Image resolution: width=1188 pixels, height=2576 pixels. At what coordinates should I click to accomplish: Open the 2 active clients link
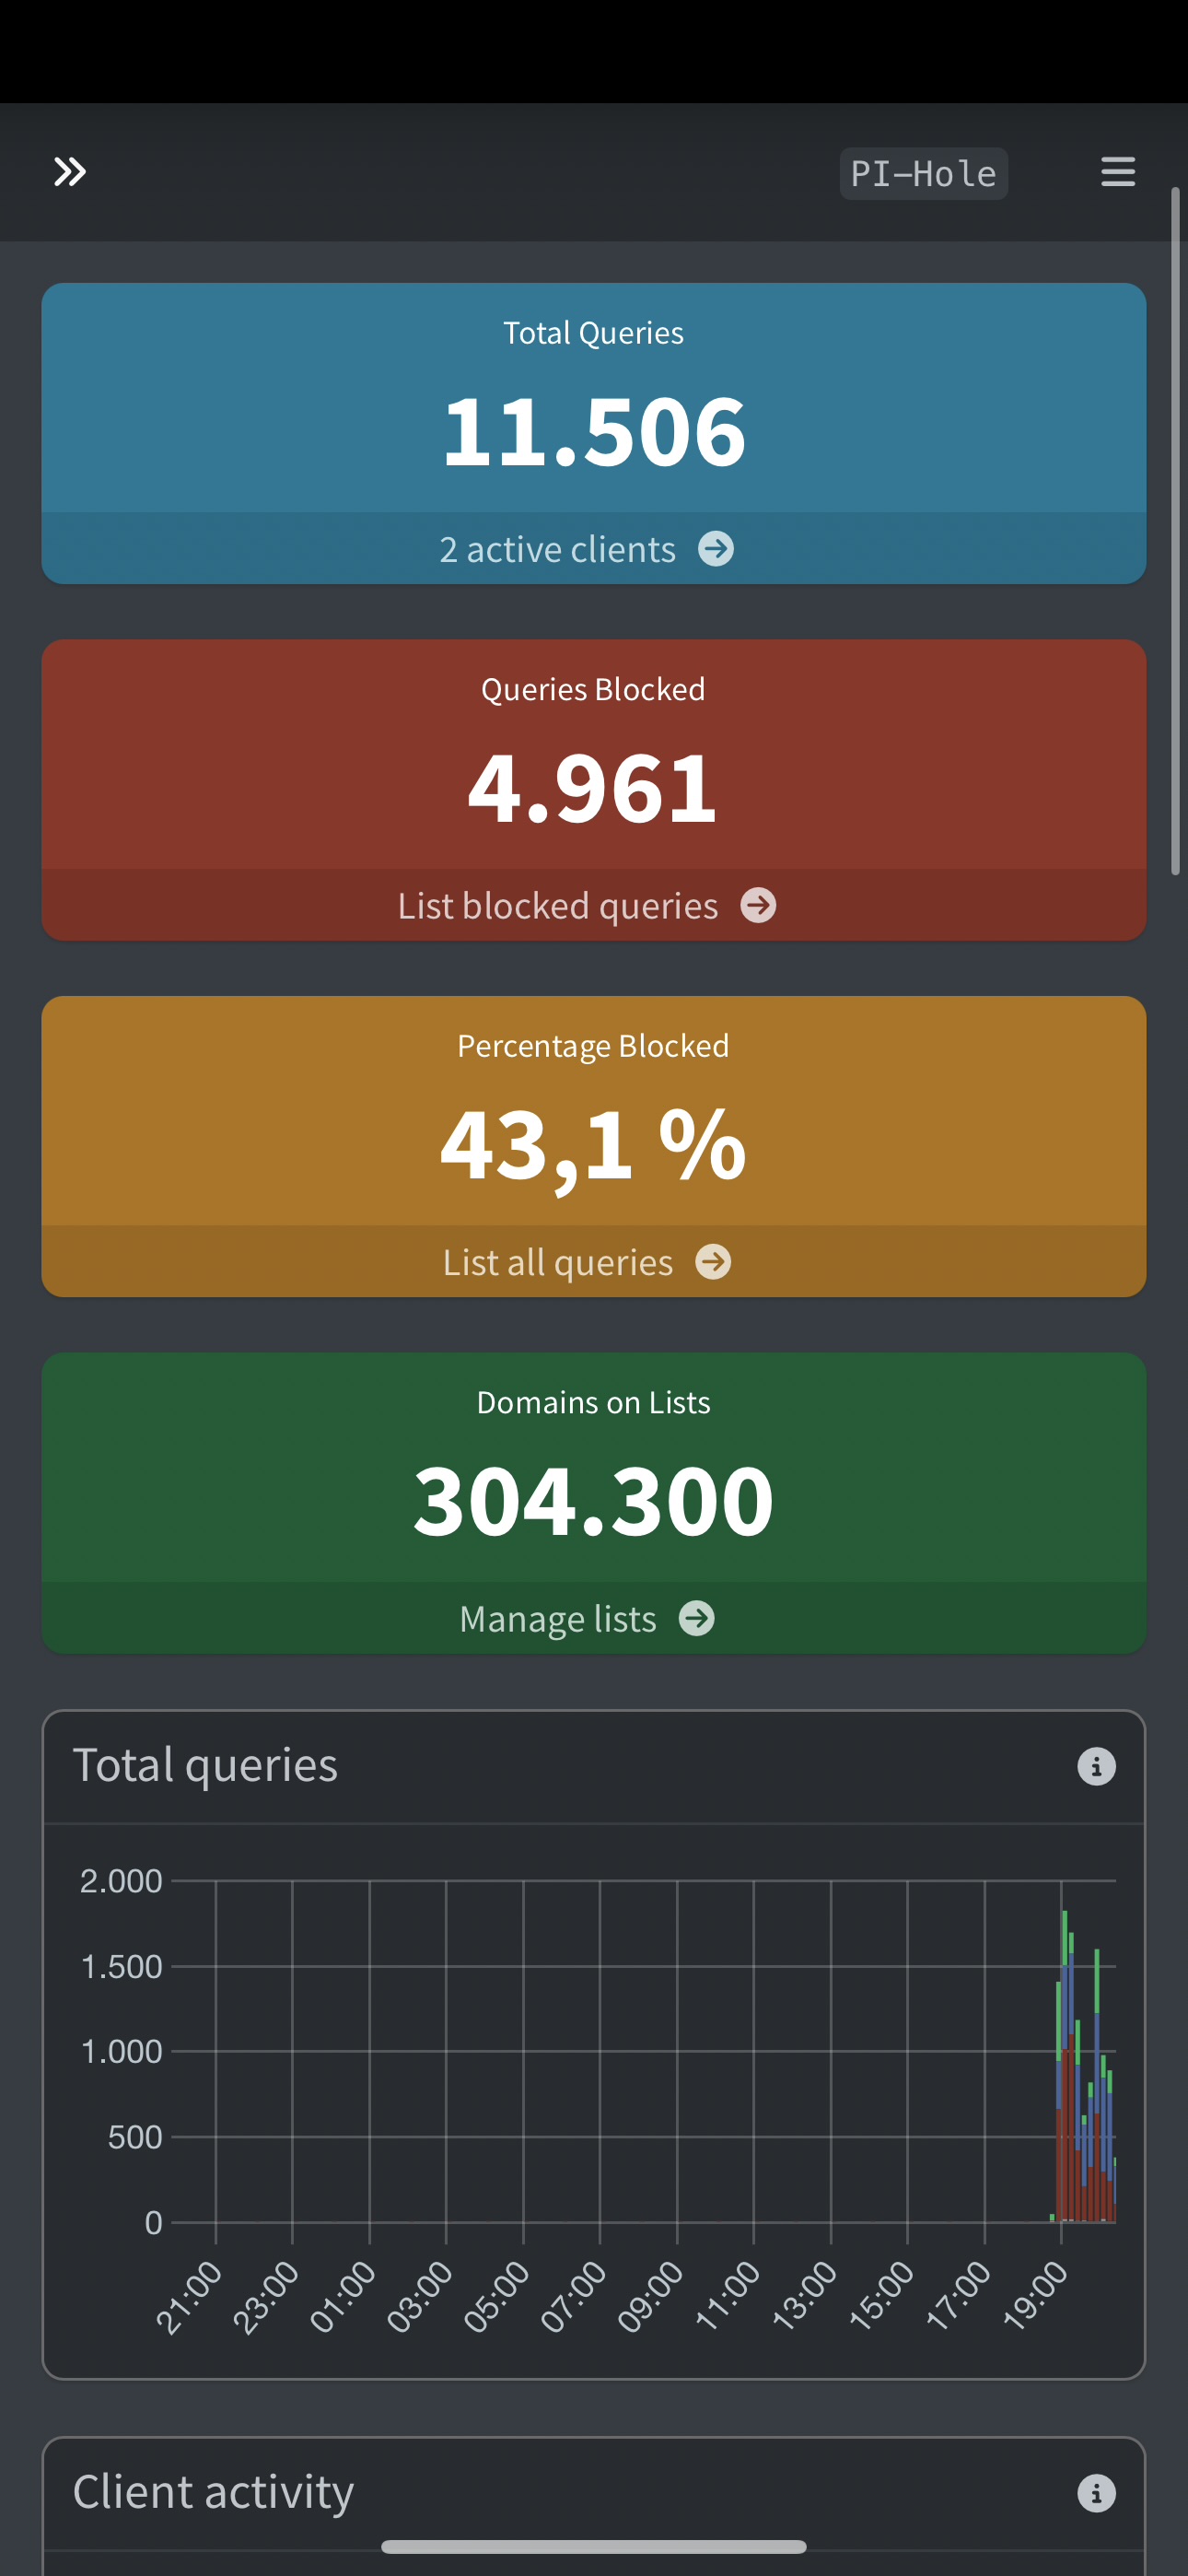coord(557,549)
